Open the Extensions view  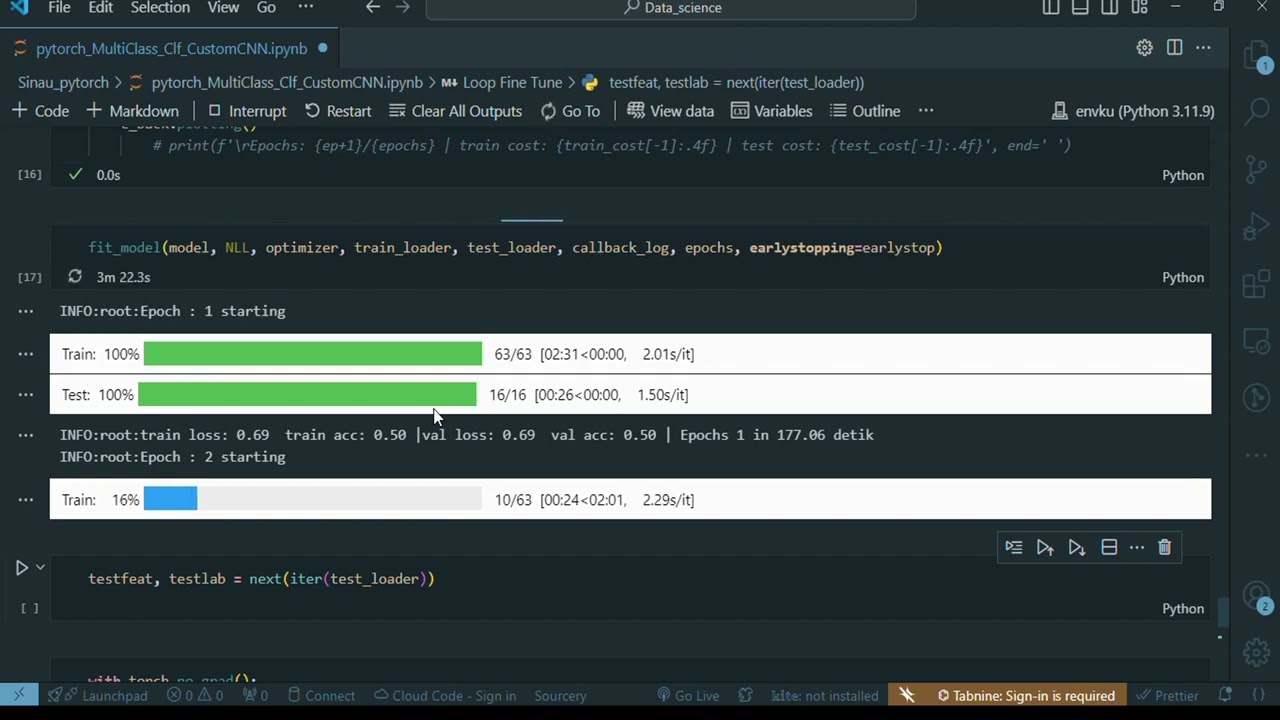coord(1256,285)
